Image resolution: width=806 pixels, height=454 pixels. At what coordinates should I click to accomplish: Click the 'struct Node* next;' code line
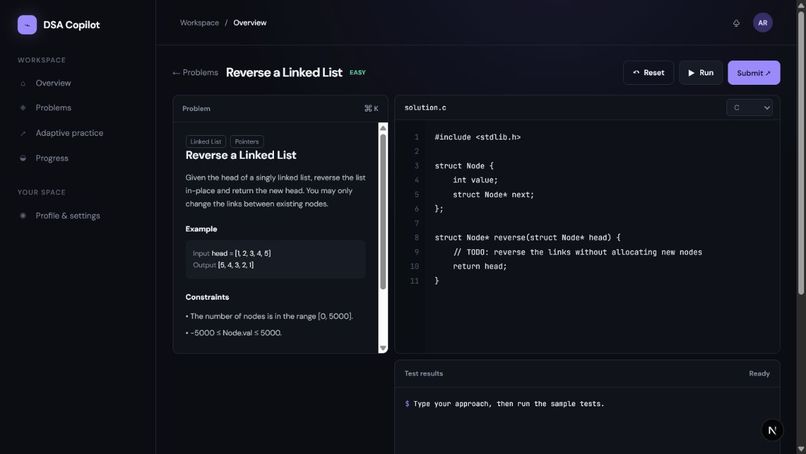pyautogui.click(x=493, y=194)
